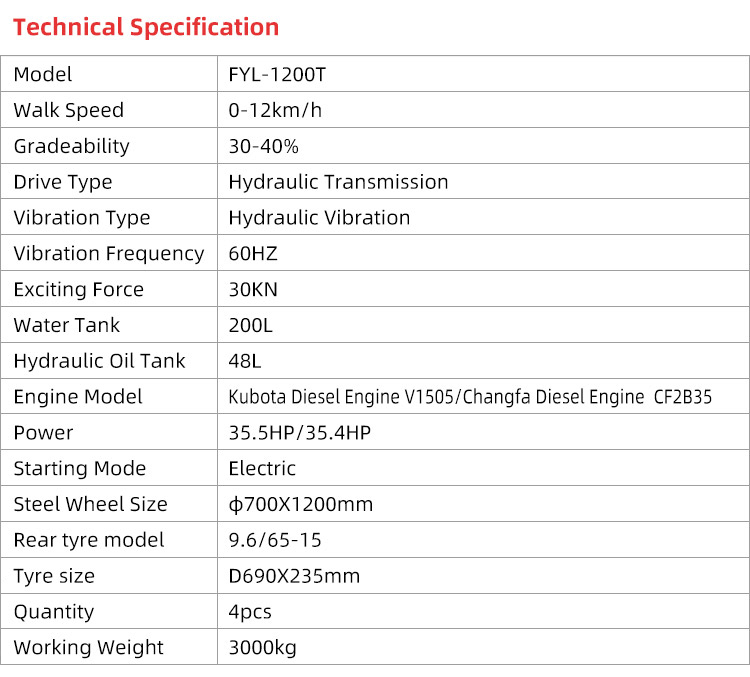The height and width of the screenshot is (677, 750).
Task: Select the Hydraulic Oil Tank label
Action: pyautogui.click(x=100, y=361)
